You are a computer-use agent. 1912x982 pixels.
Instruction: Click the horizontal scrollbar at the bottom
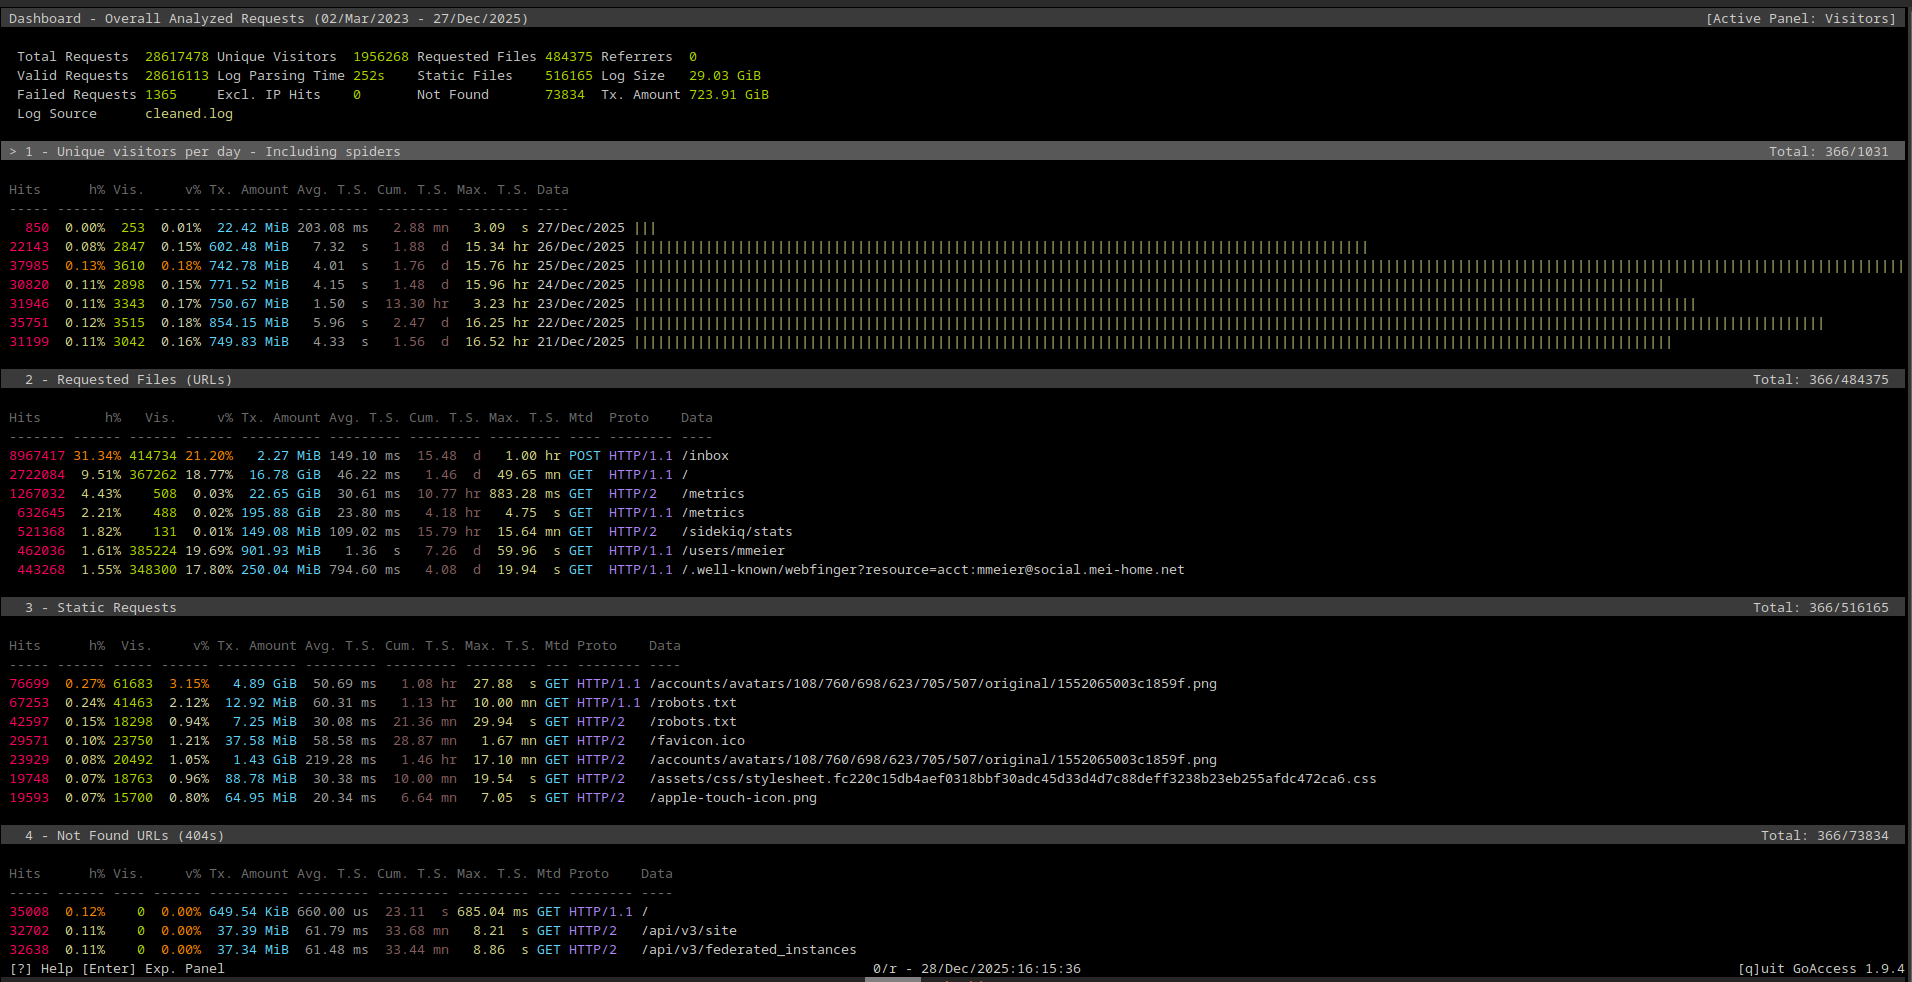coord(893,979)
